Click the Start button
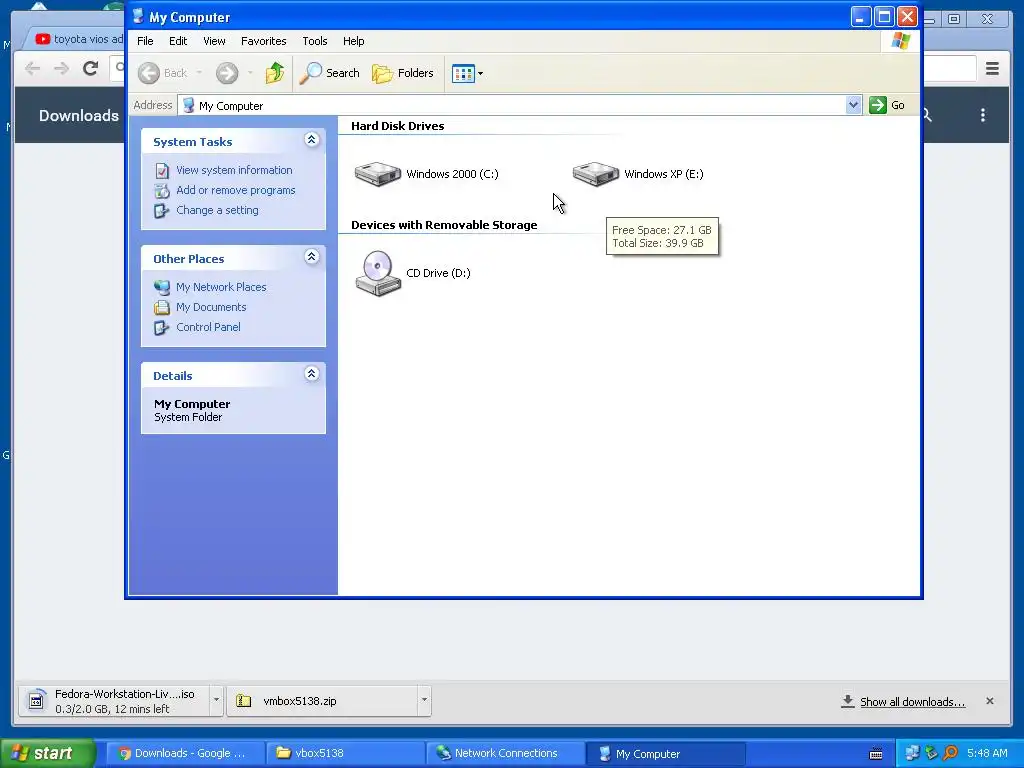The width and height of the screenshot is (1024, 768). [x=48, y=754]
